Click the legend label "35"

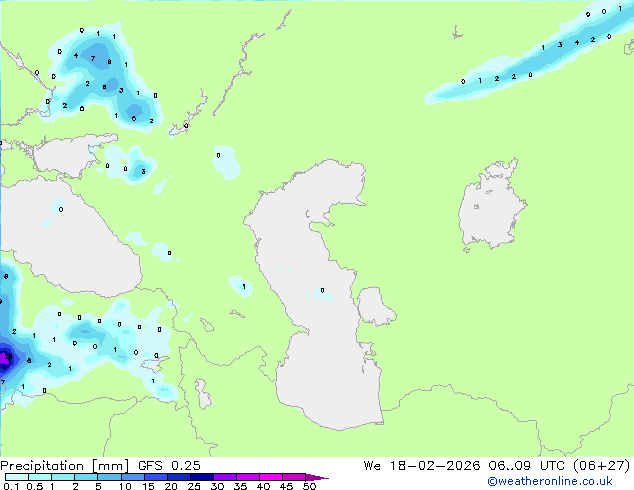pyautogui.click(x=240, y=486)
